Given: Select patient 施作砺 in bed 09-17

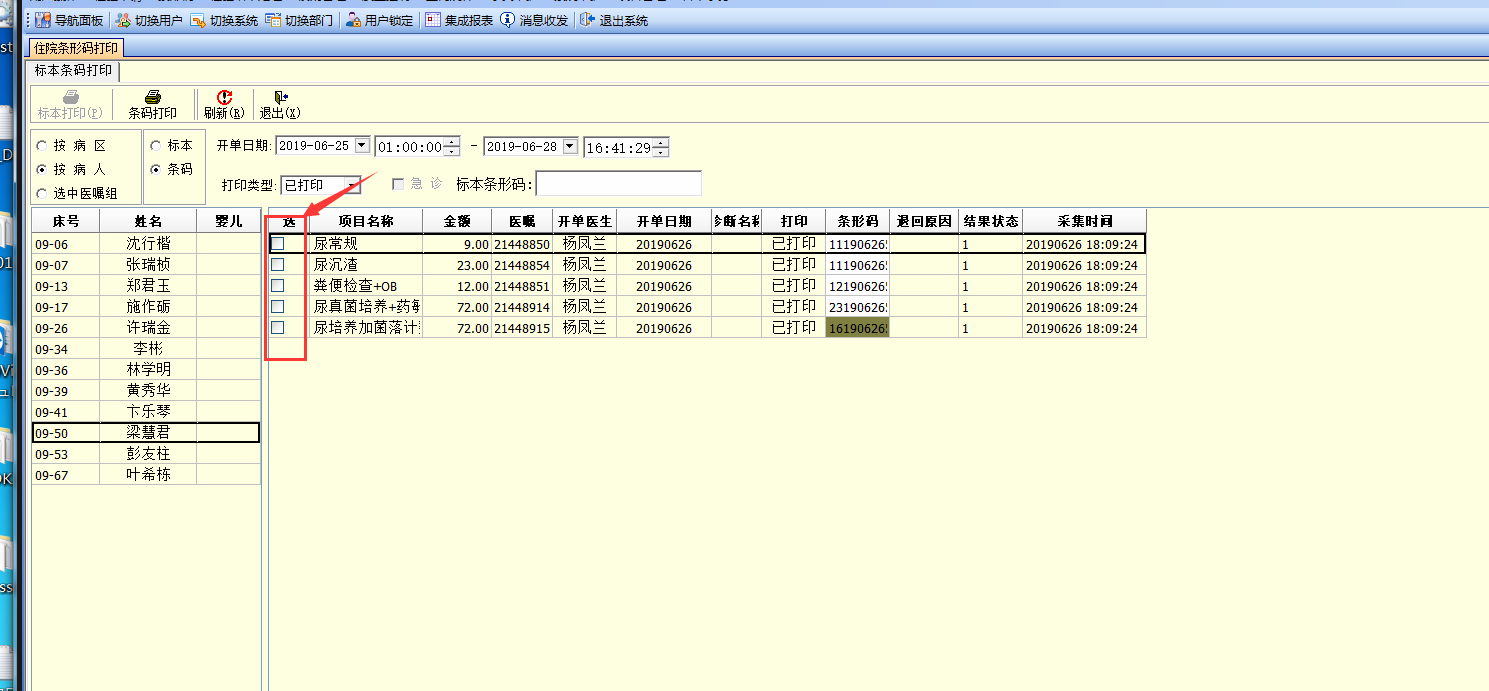Looking at the screenshot, I should tap(146, 306).
